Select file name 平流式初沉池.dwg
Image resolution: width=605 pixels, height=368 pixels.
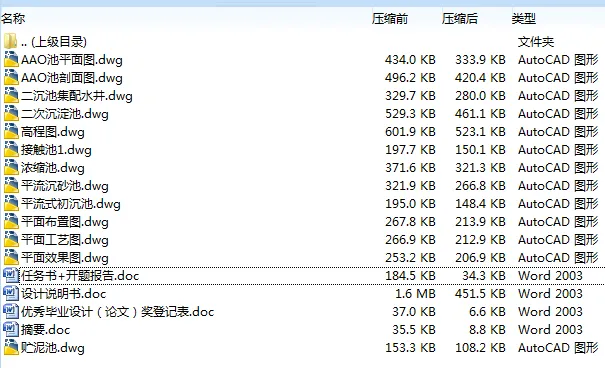tap(71, 204)
